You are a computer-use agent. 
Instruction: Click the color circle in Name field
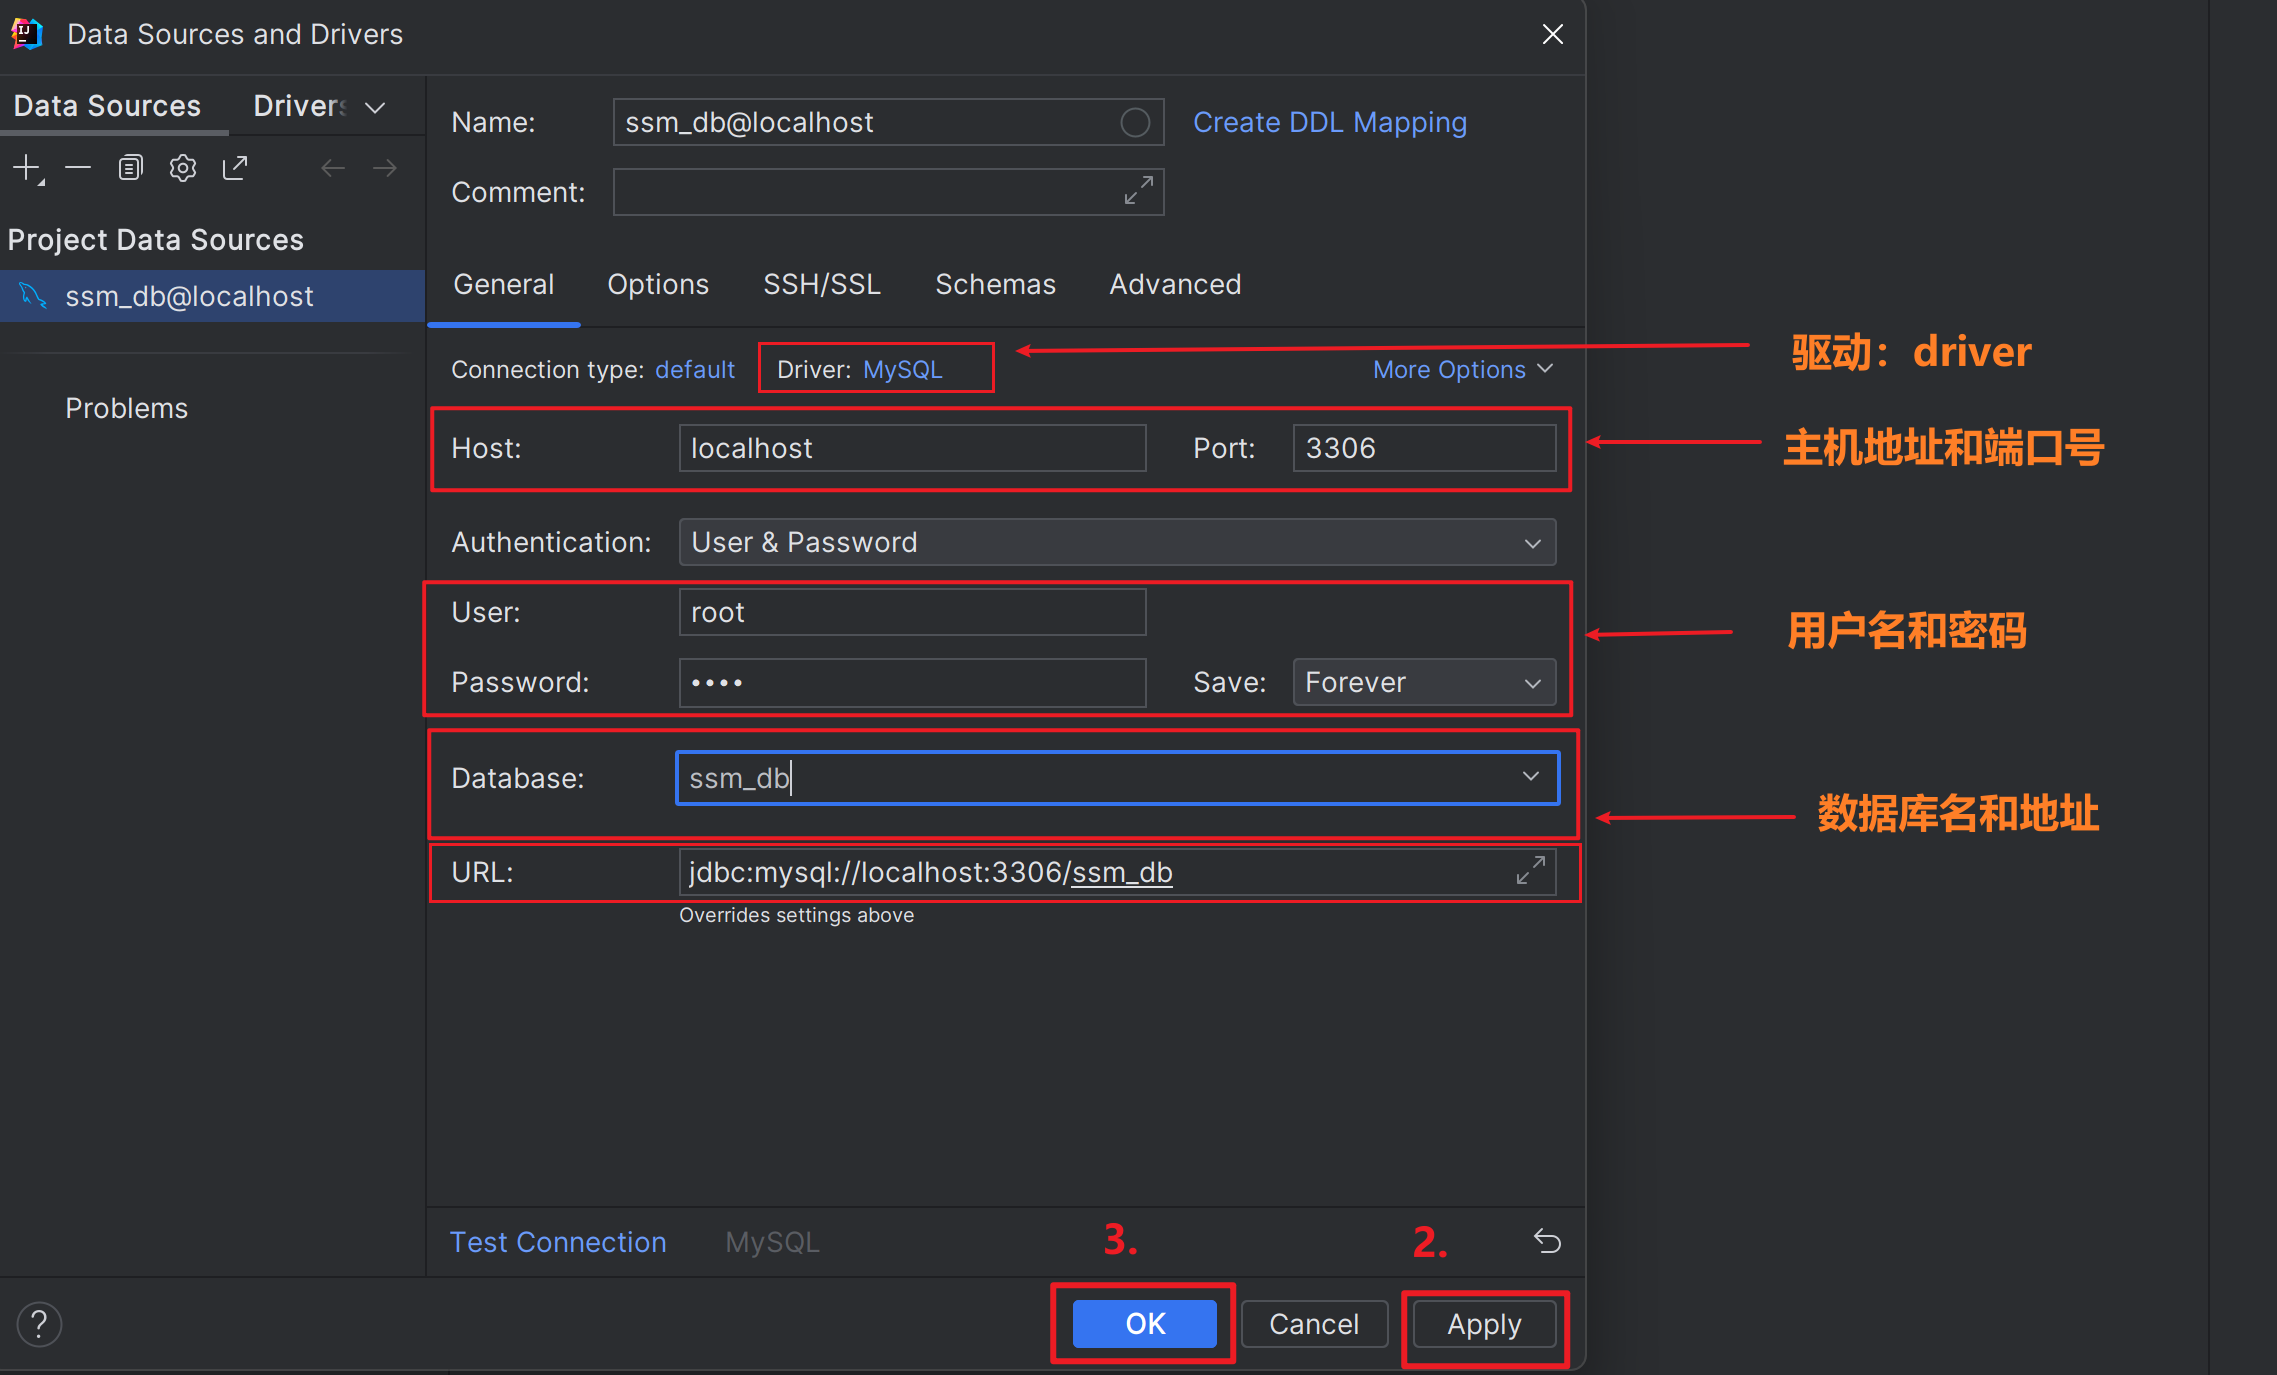pos(1134,122)
